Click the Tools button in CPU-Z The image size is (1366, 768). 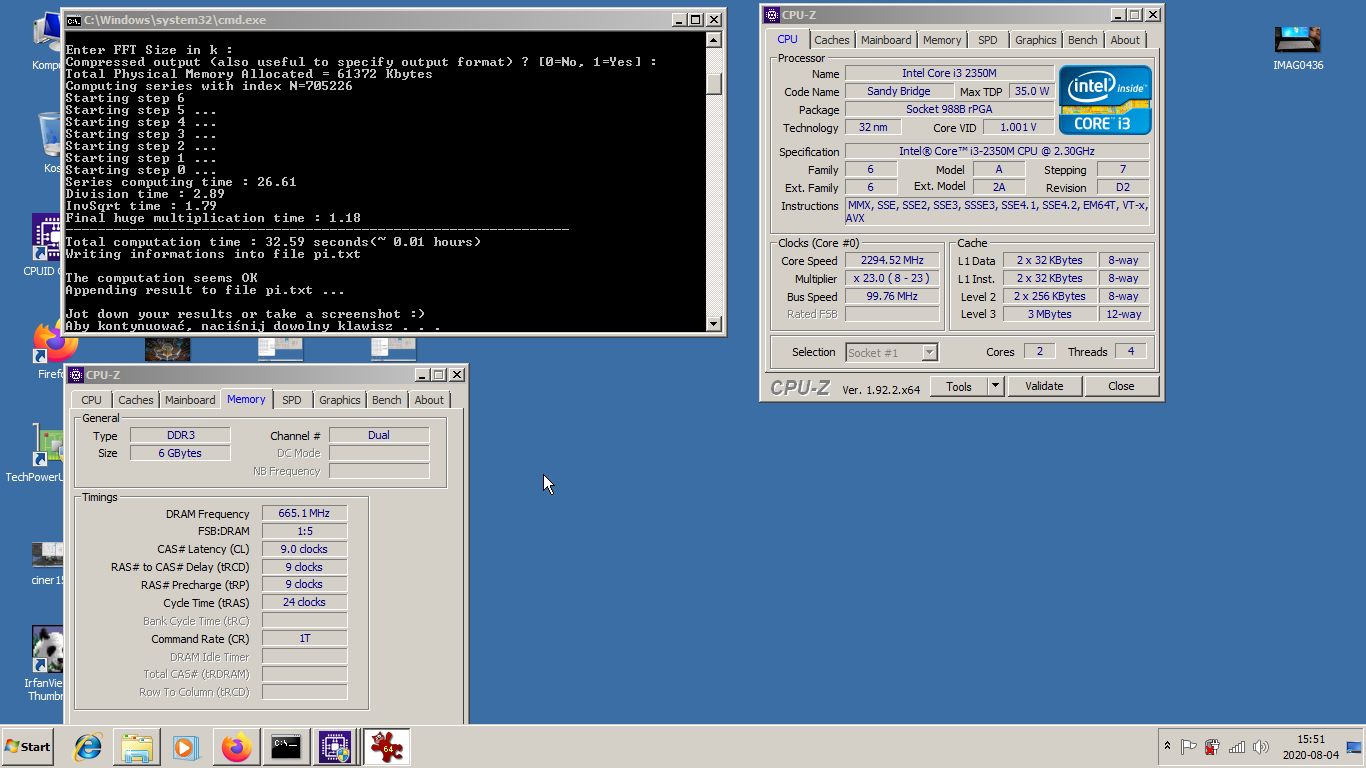point(958,386)
